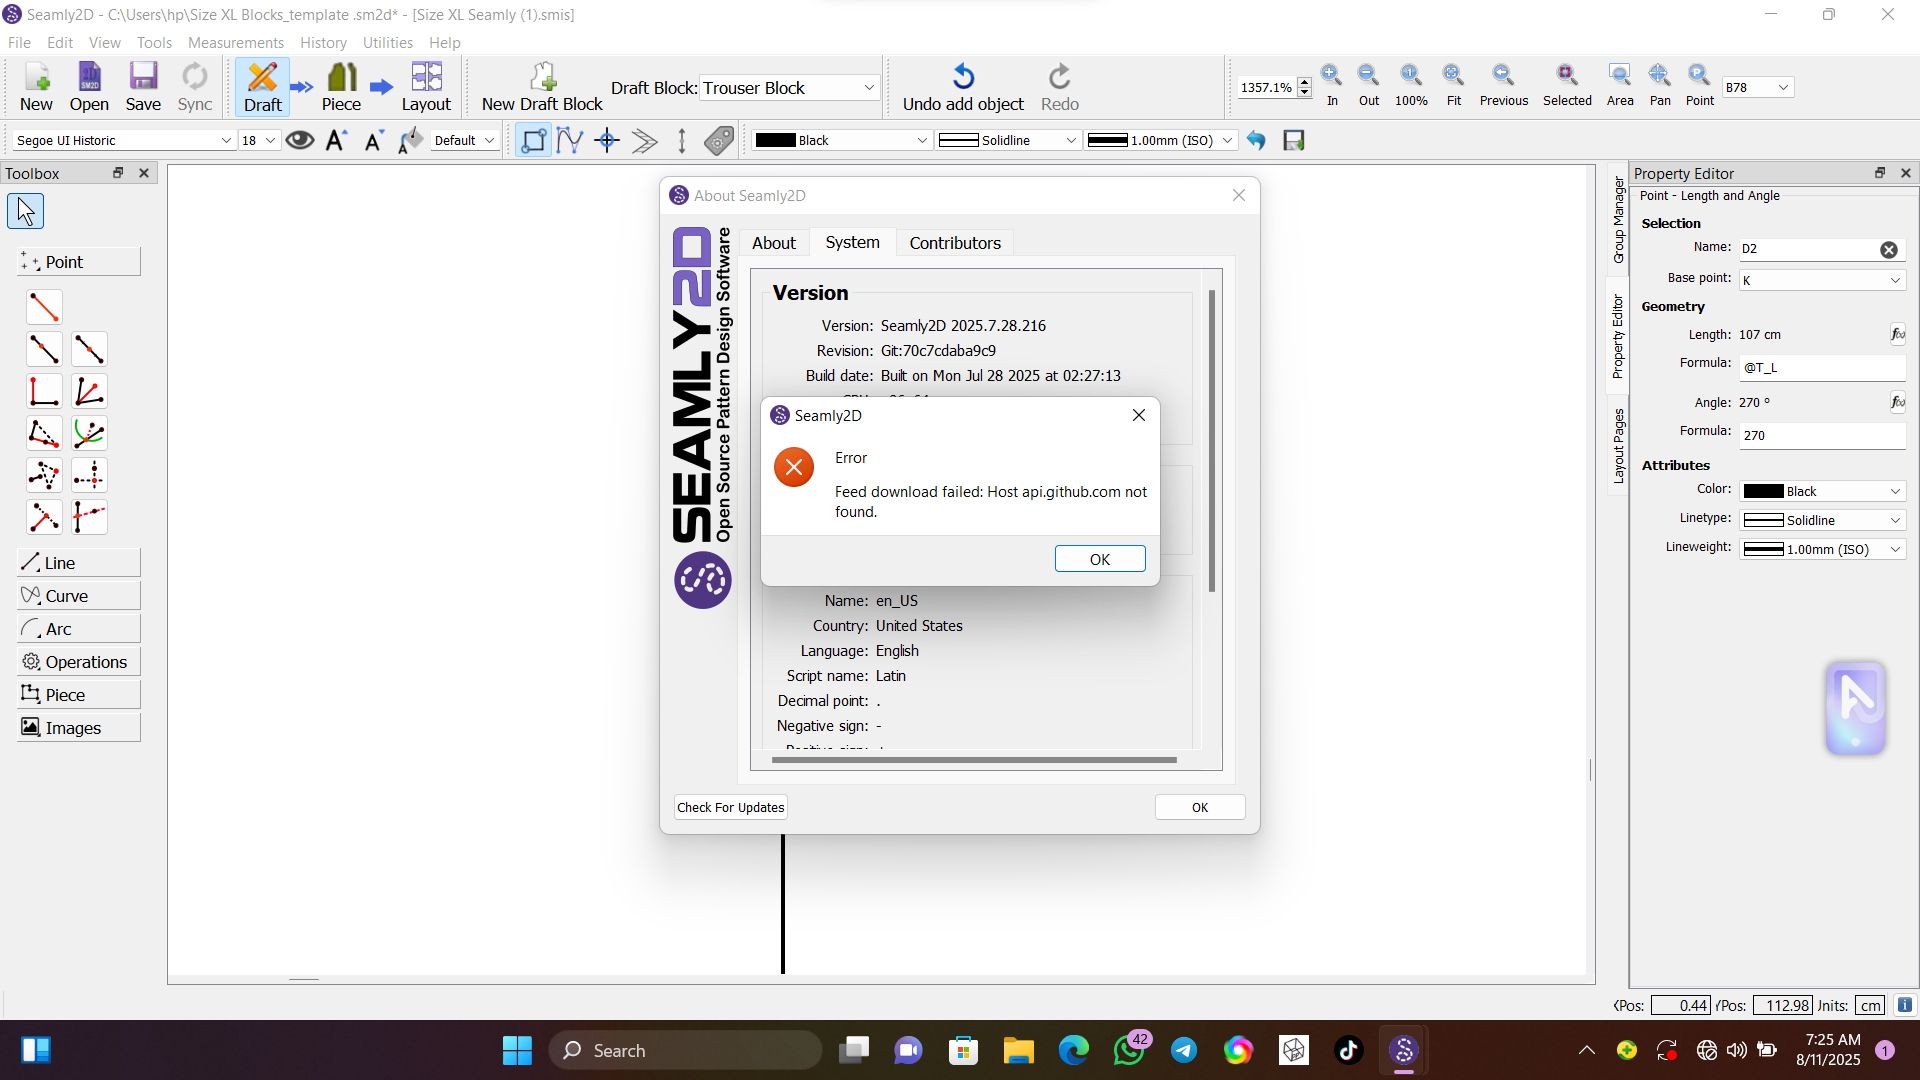Screen dimensions: 1920x1080
Task: Switch to the Contributors tab
Action: [x=955, y=243]
